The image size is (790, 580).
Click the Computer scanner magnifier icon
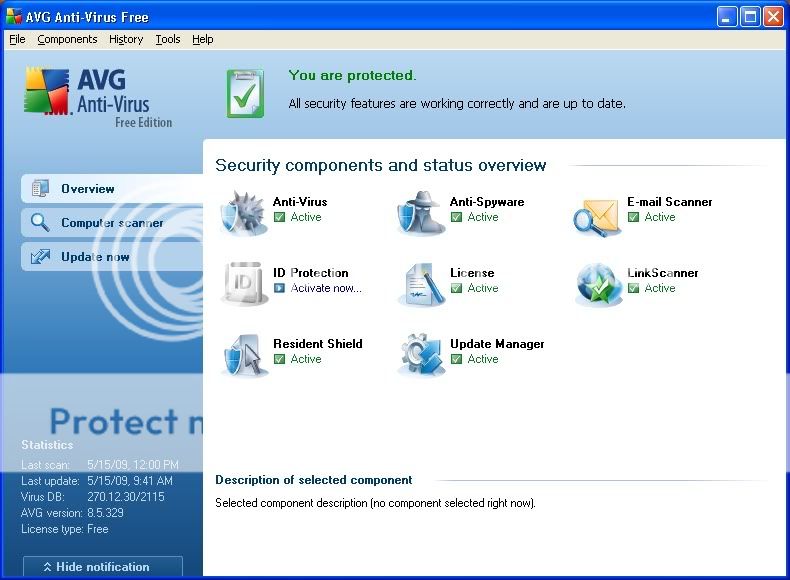pyautogui.click(x=40, y=222)
